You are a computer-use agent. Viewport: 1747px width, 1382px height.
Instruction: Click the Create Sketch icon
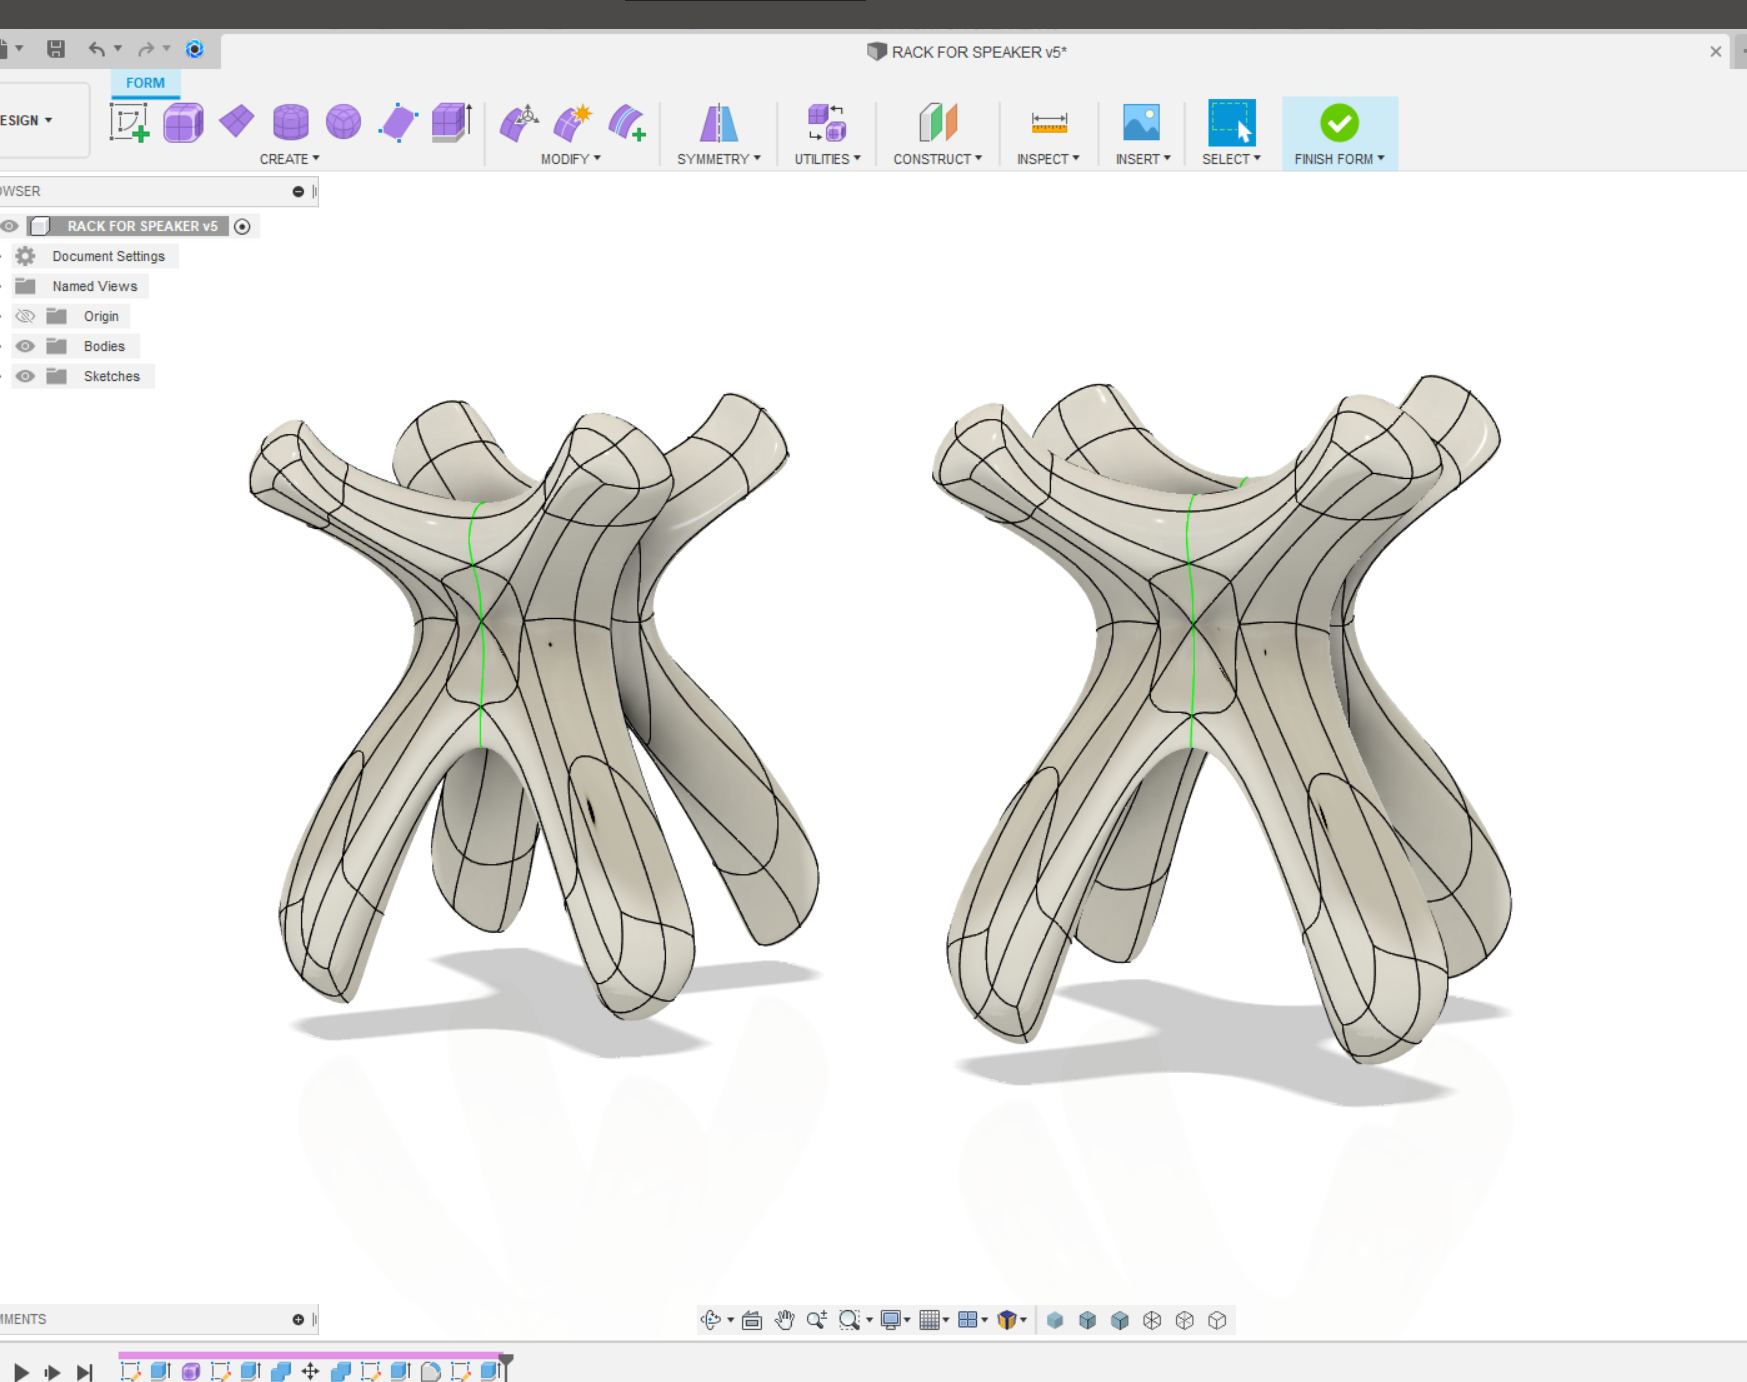(129, 123)
